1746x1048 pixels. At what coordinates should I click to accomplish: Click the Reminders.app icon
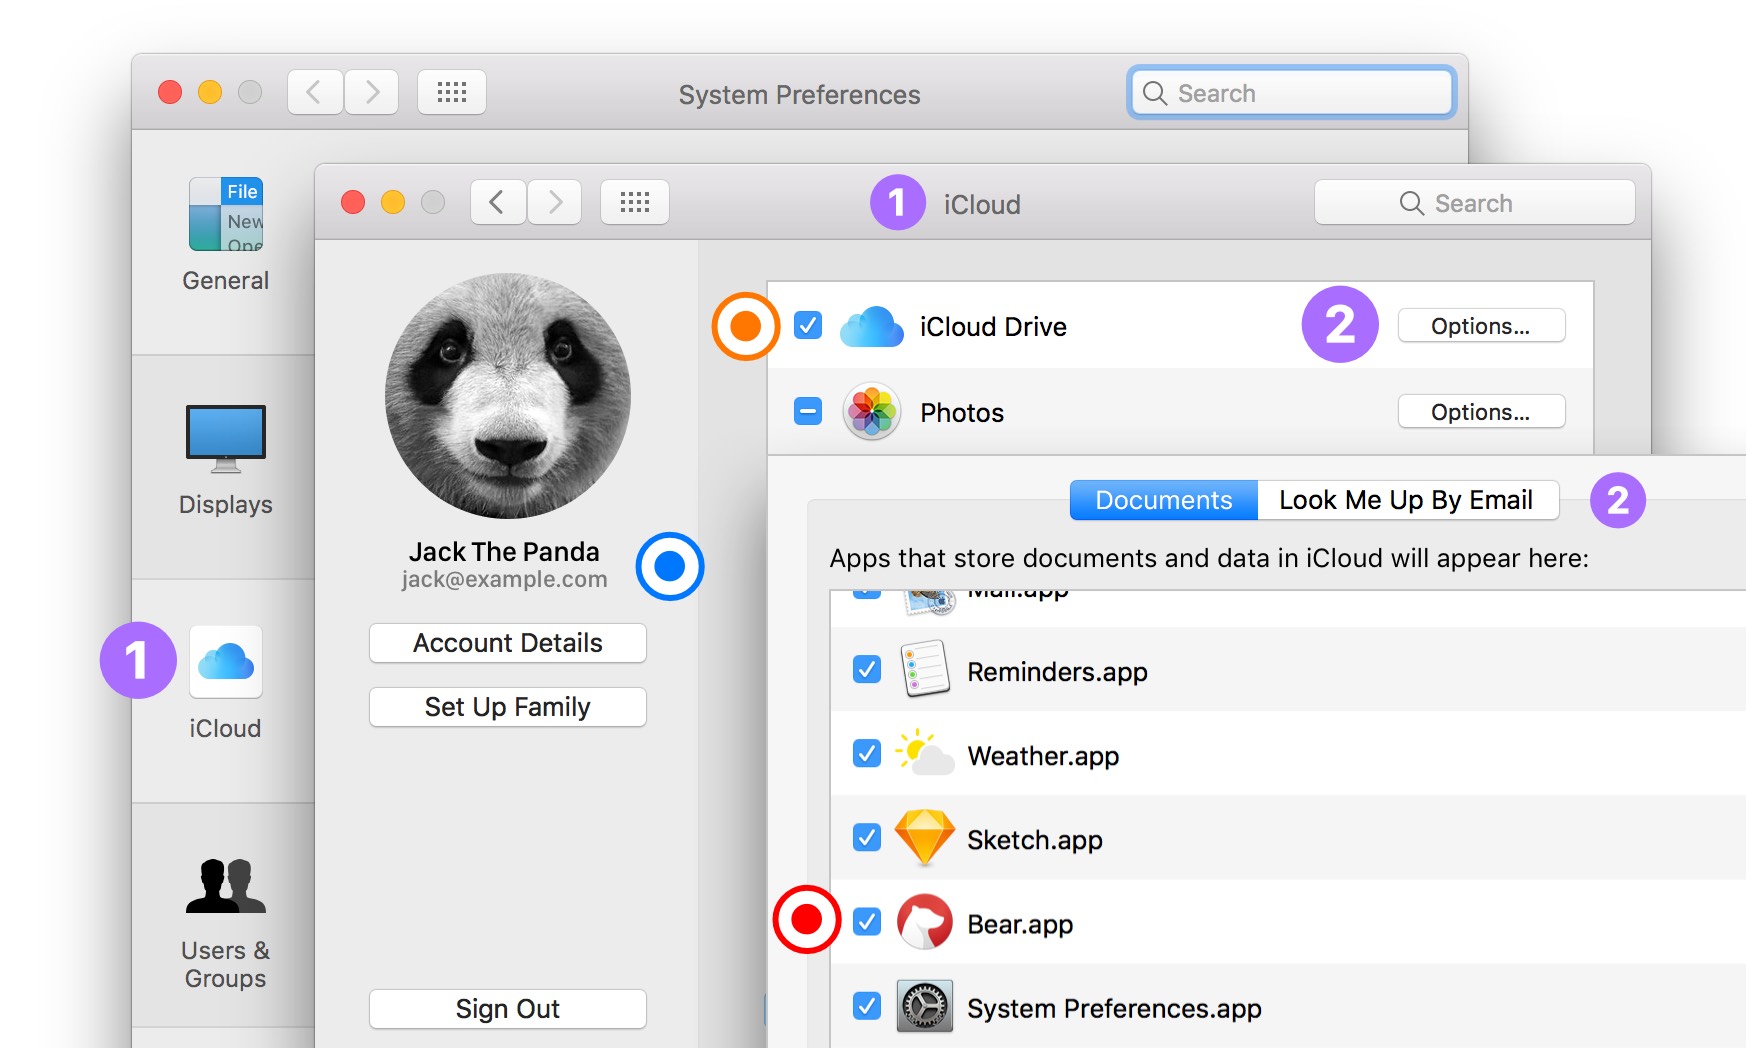point(925,671)
